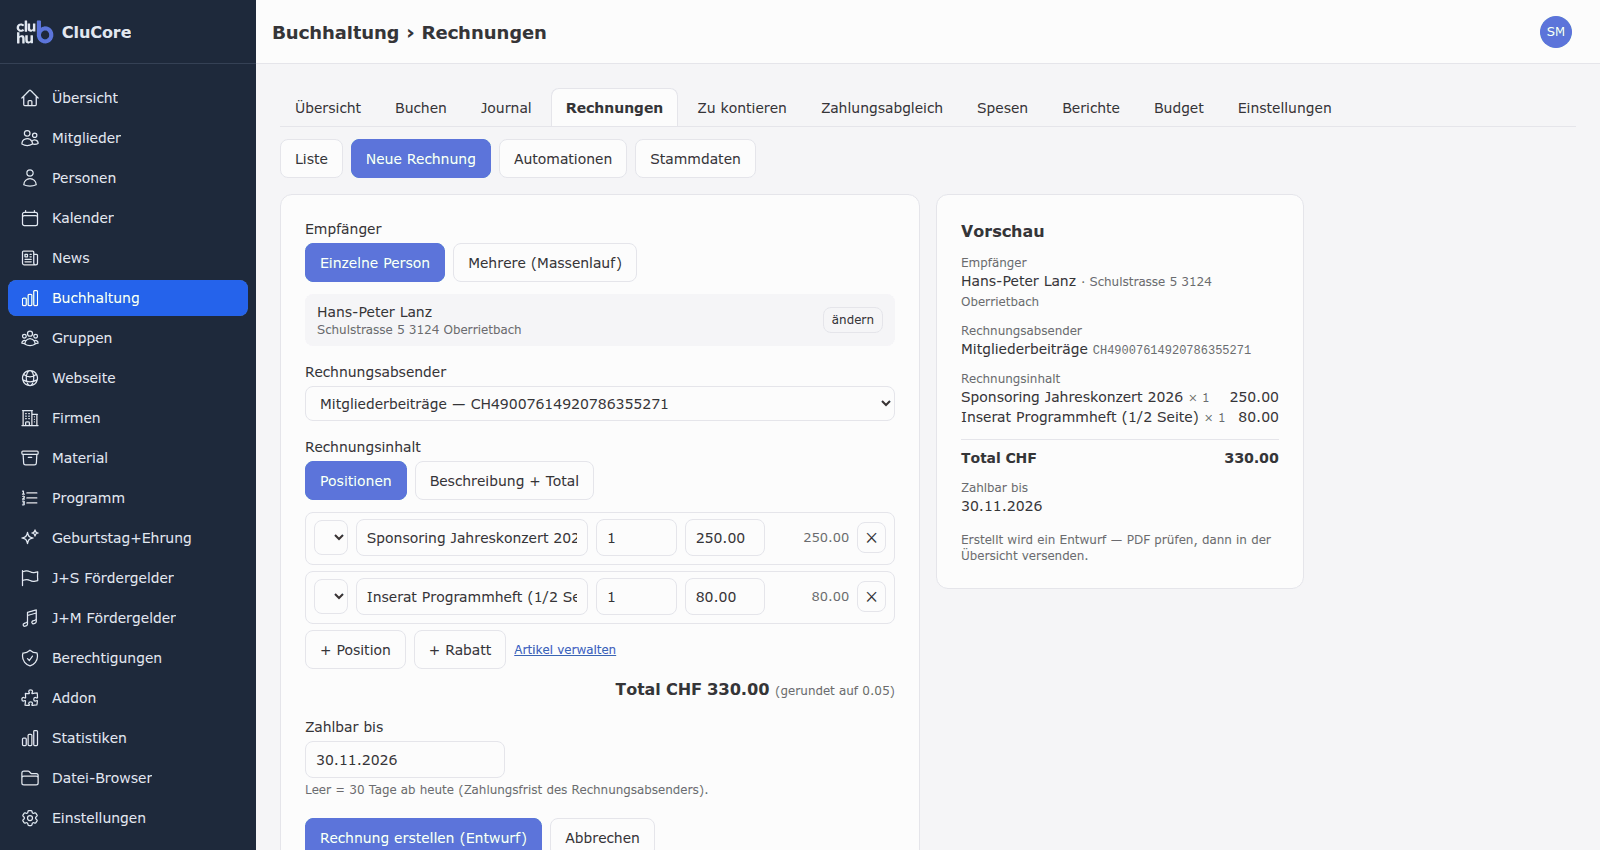Click the J+M Fördergelder music note icon
The width and height of the screenshot is (1600, 850).
30,618
